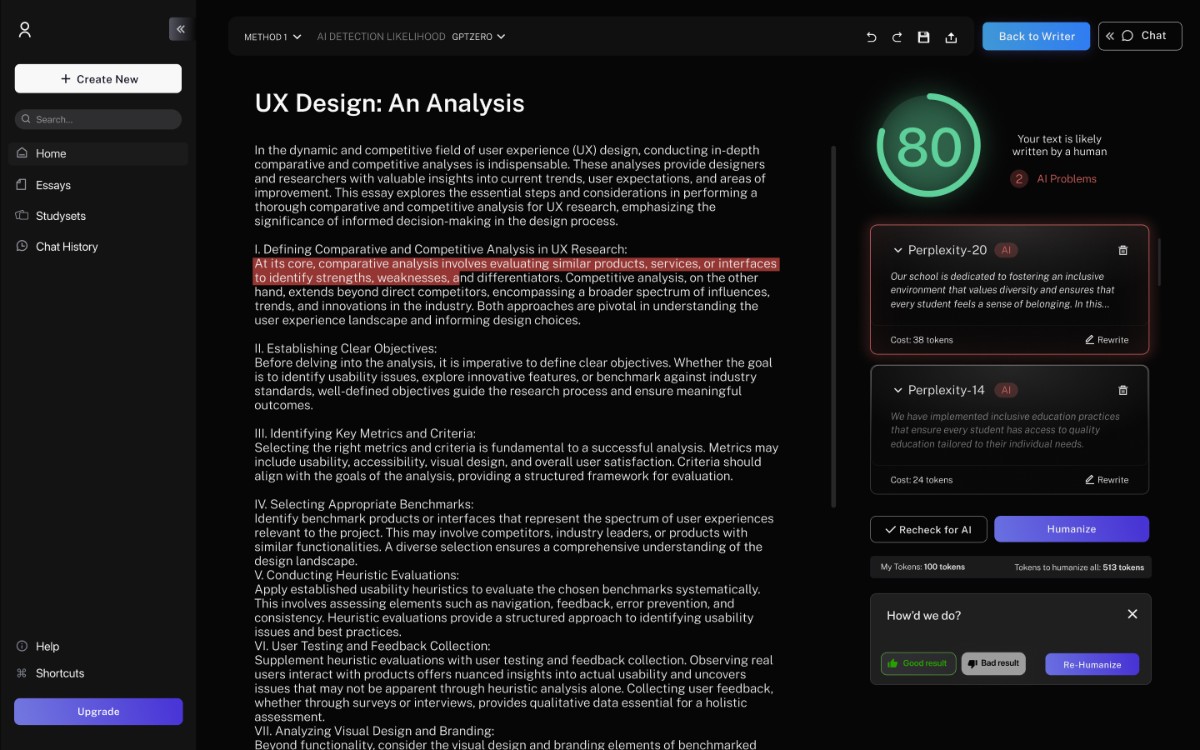Open the METHOD 1 dropdown
Screen dimensions: 1200x750
click(x=273, y=37)
